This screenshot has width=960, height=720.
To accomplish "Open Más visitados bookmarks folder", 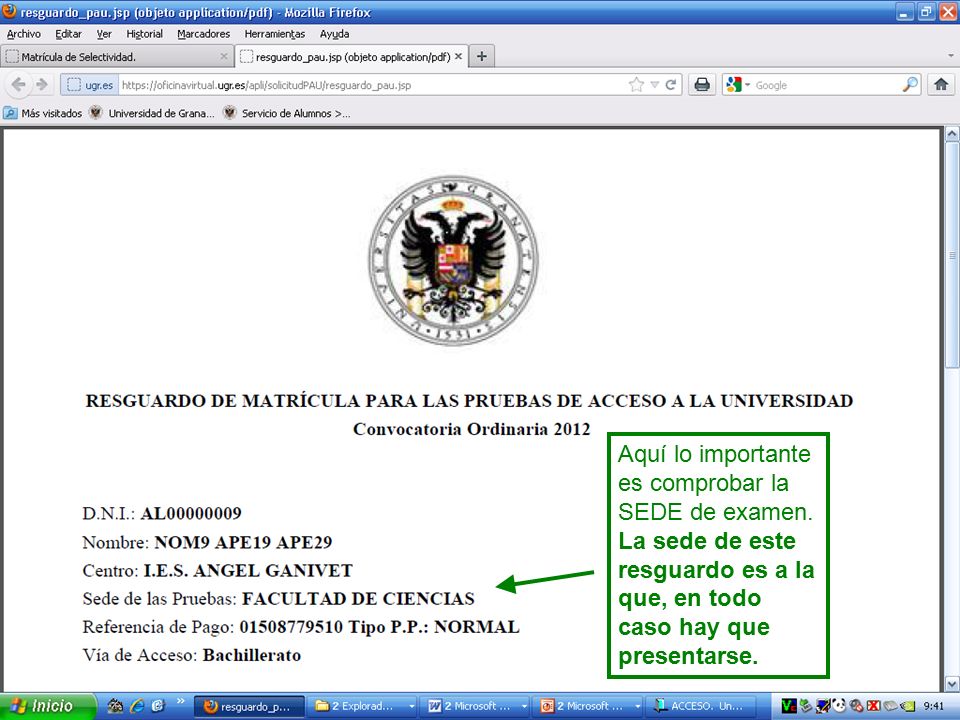I will [x=43, y=113].
